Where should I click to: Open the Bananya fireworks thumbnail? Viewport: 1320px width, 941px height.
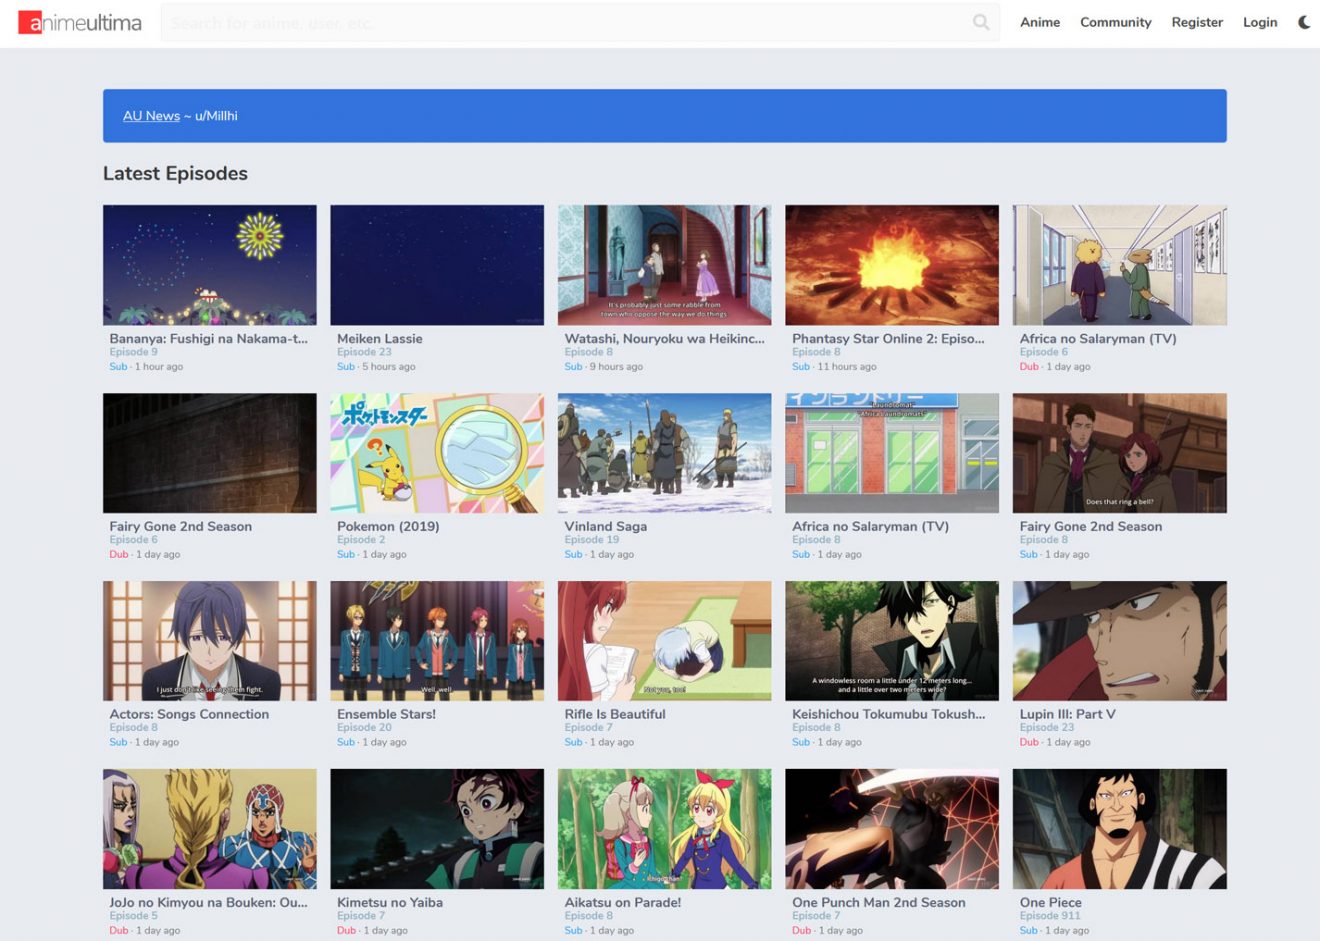click(209, 265)
